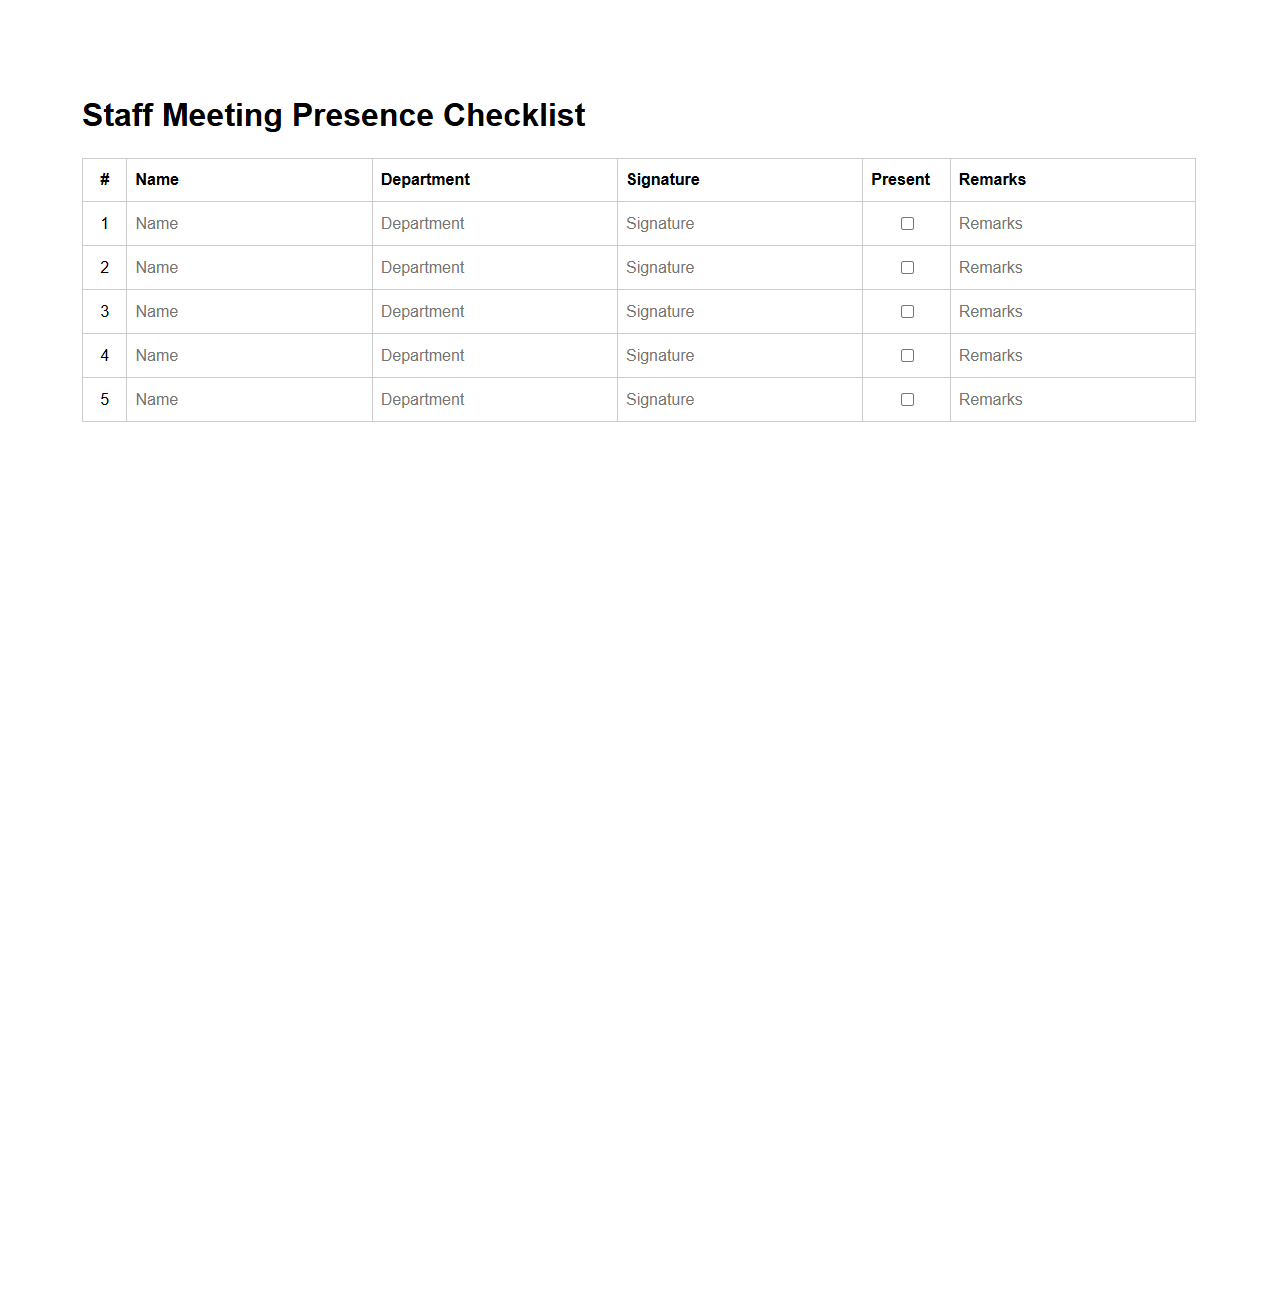Viewport: 1278px width, 1300px height.
Task: Mark row 5 as Present
Action: (x=906, y=399)
